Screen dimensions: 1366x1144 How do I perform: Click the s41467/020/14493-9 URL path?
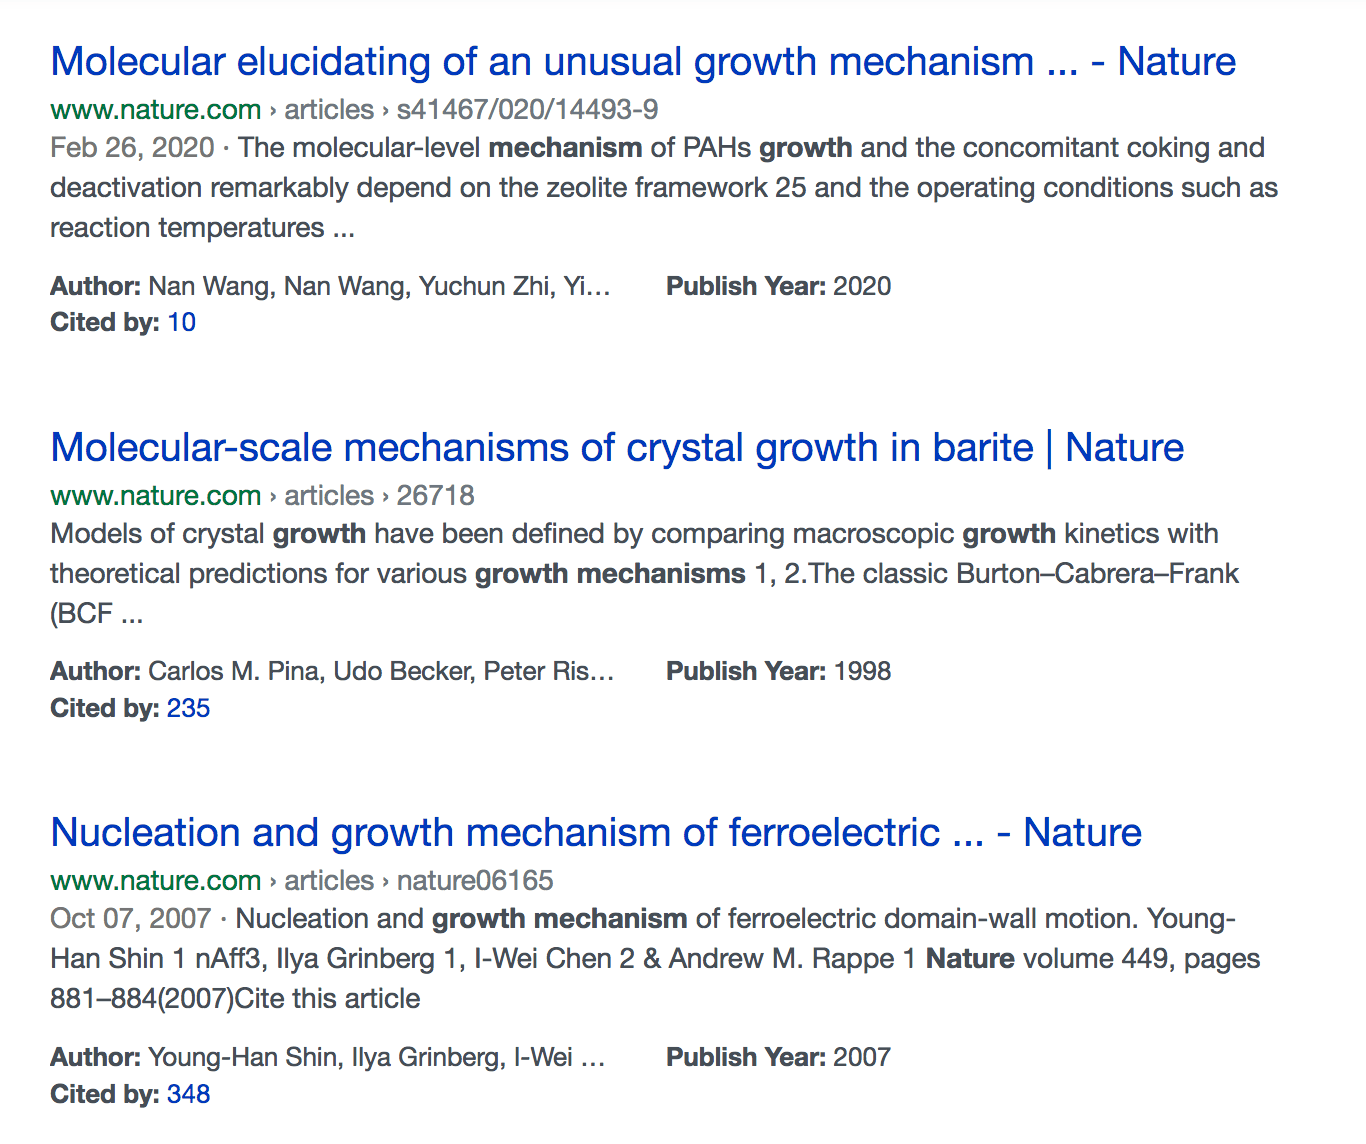point(527,110)
